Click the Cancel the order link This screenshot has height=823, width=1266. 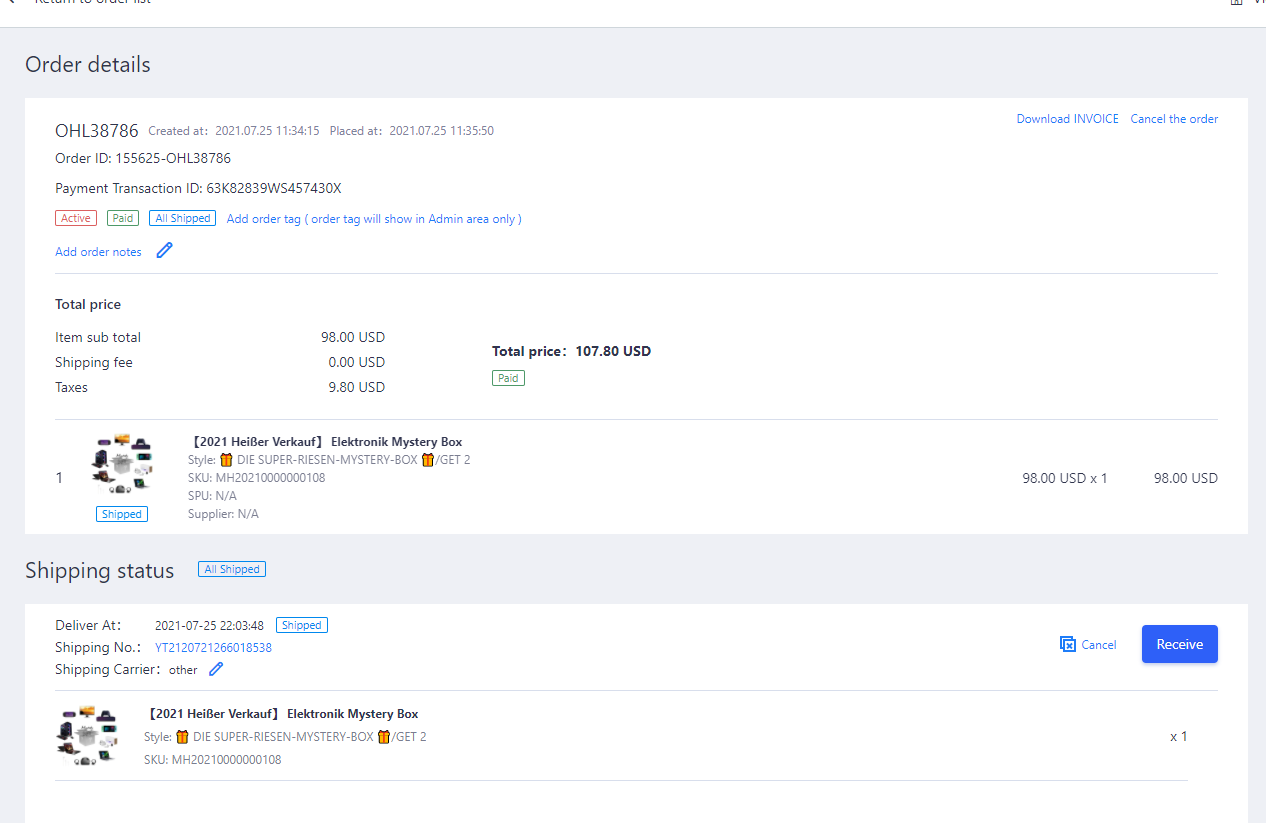point(1174,119)
